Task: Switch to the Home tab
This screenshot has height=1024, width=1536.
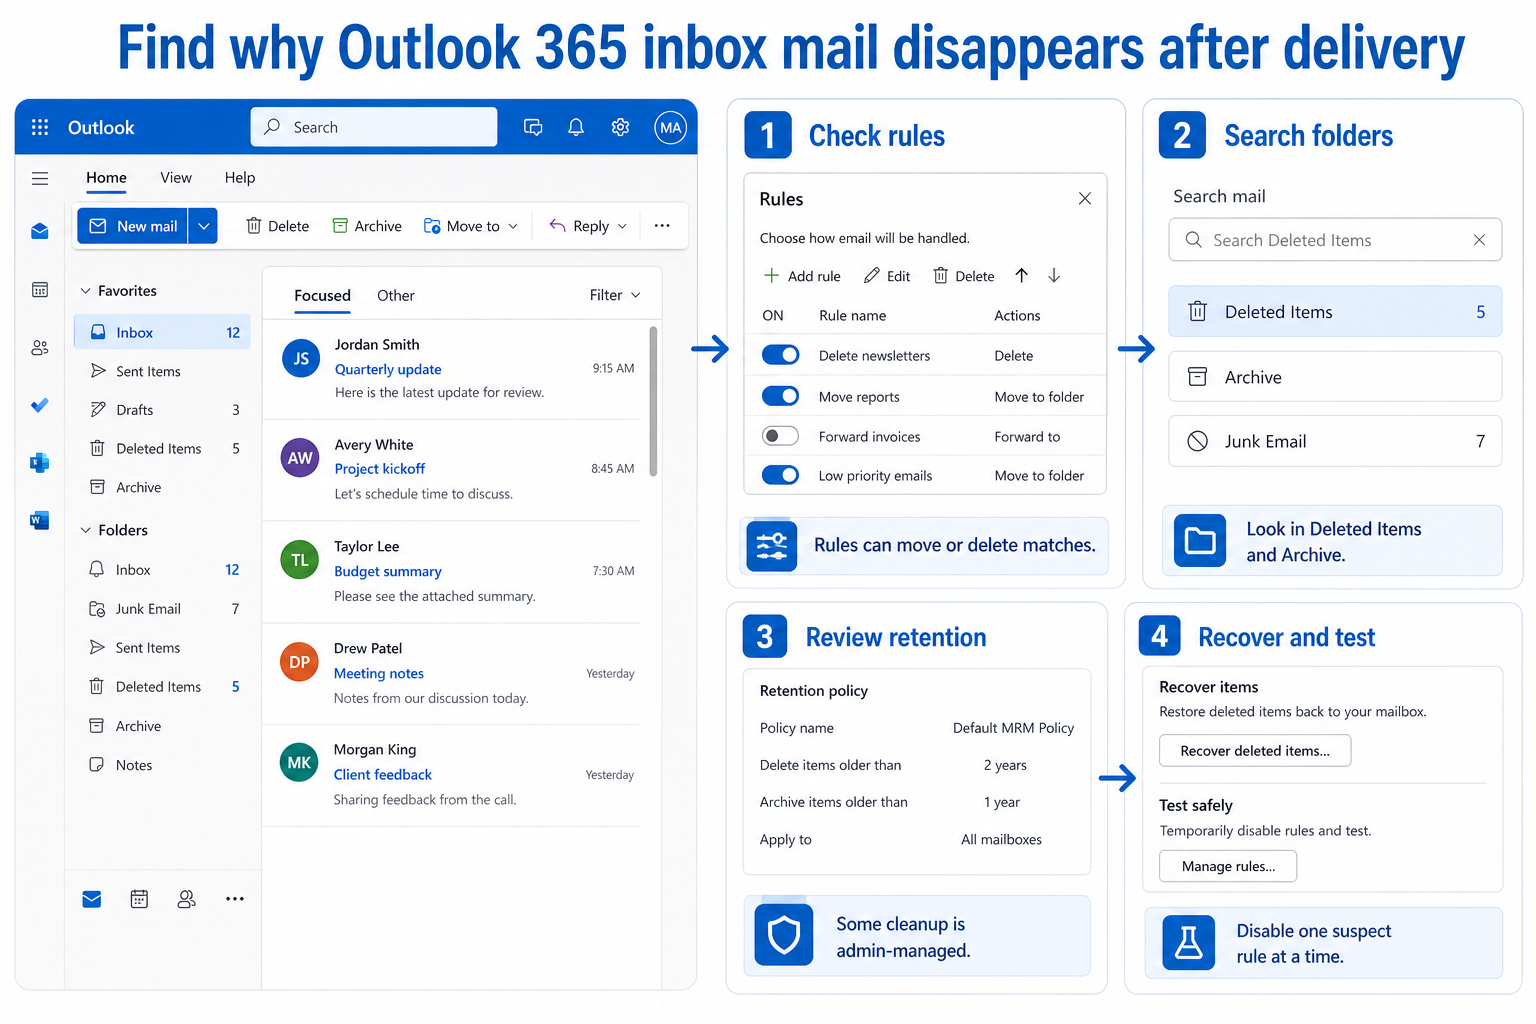Action: (x=106, y=178)
